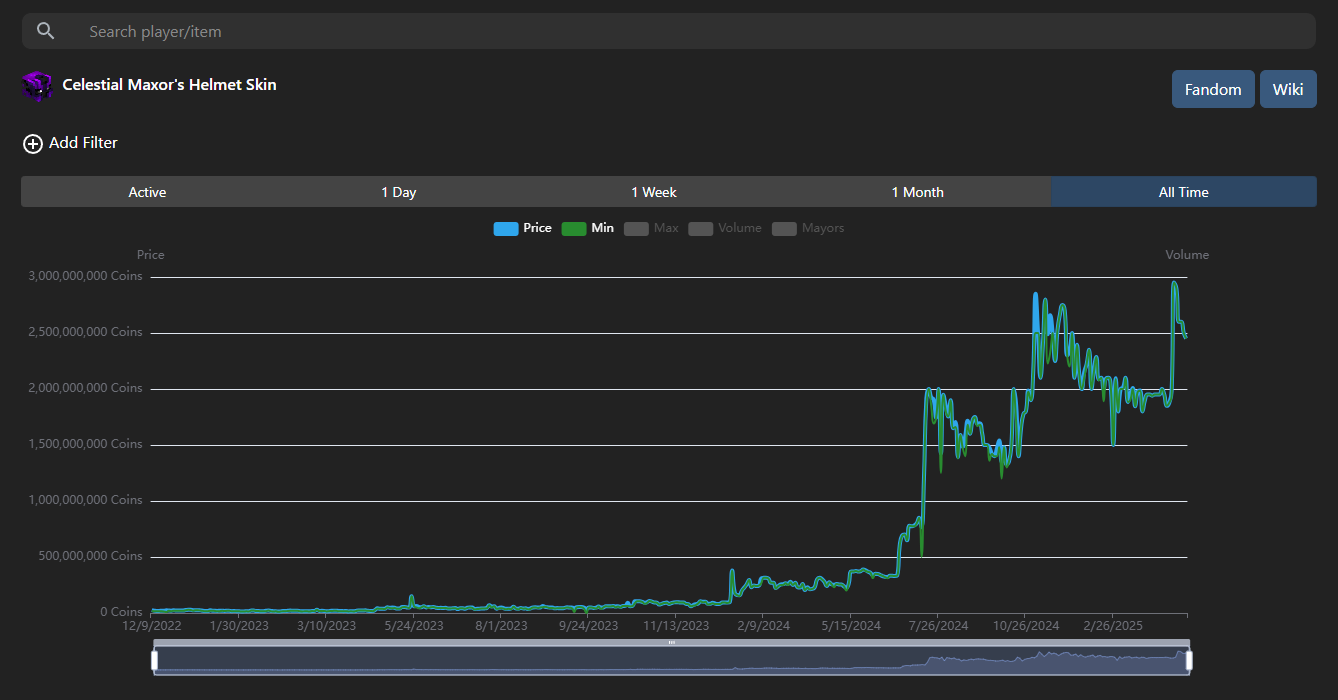Screen dimensions: 1338x700
Task: Click the 7/26/2024 date label
Action: point(938,626)
